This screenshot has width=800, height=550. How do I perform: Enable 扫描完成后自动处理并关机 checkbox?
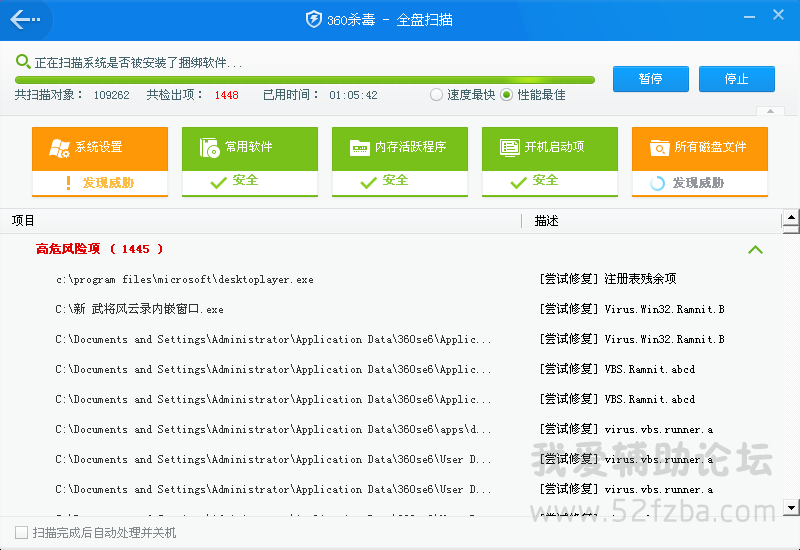(21, 533)
